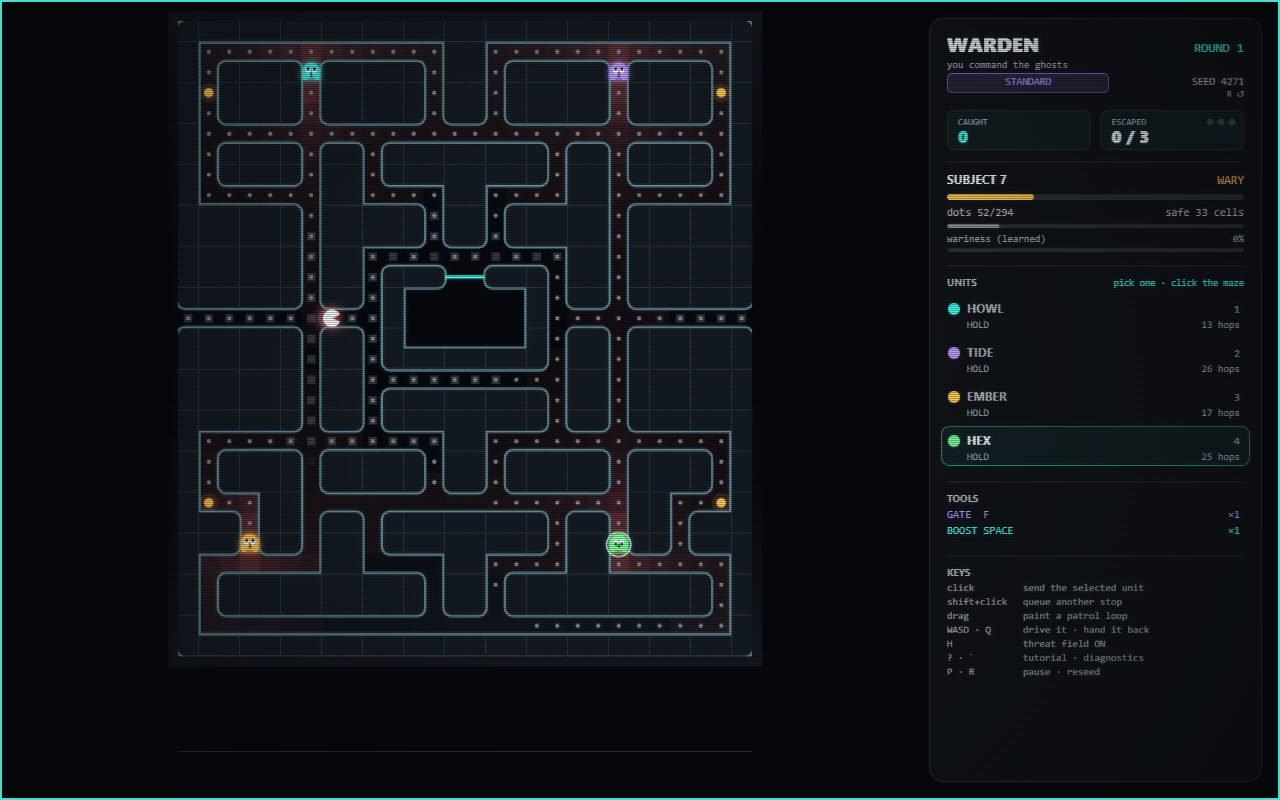Click the '17 hops' value for EMBER

(x=1220, y=413)
